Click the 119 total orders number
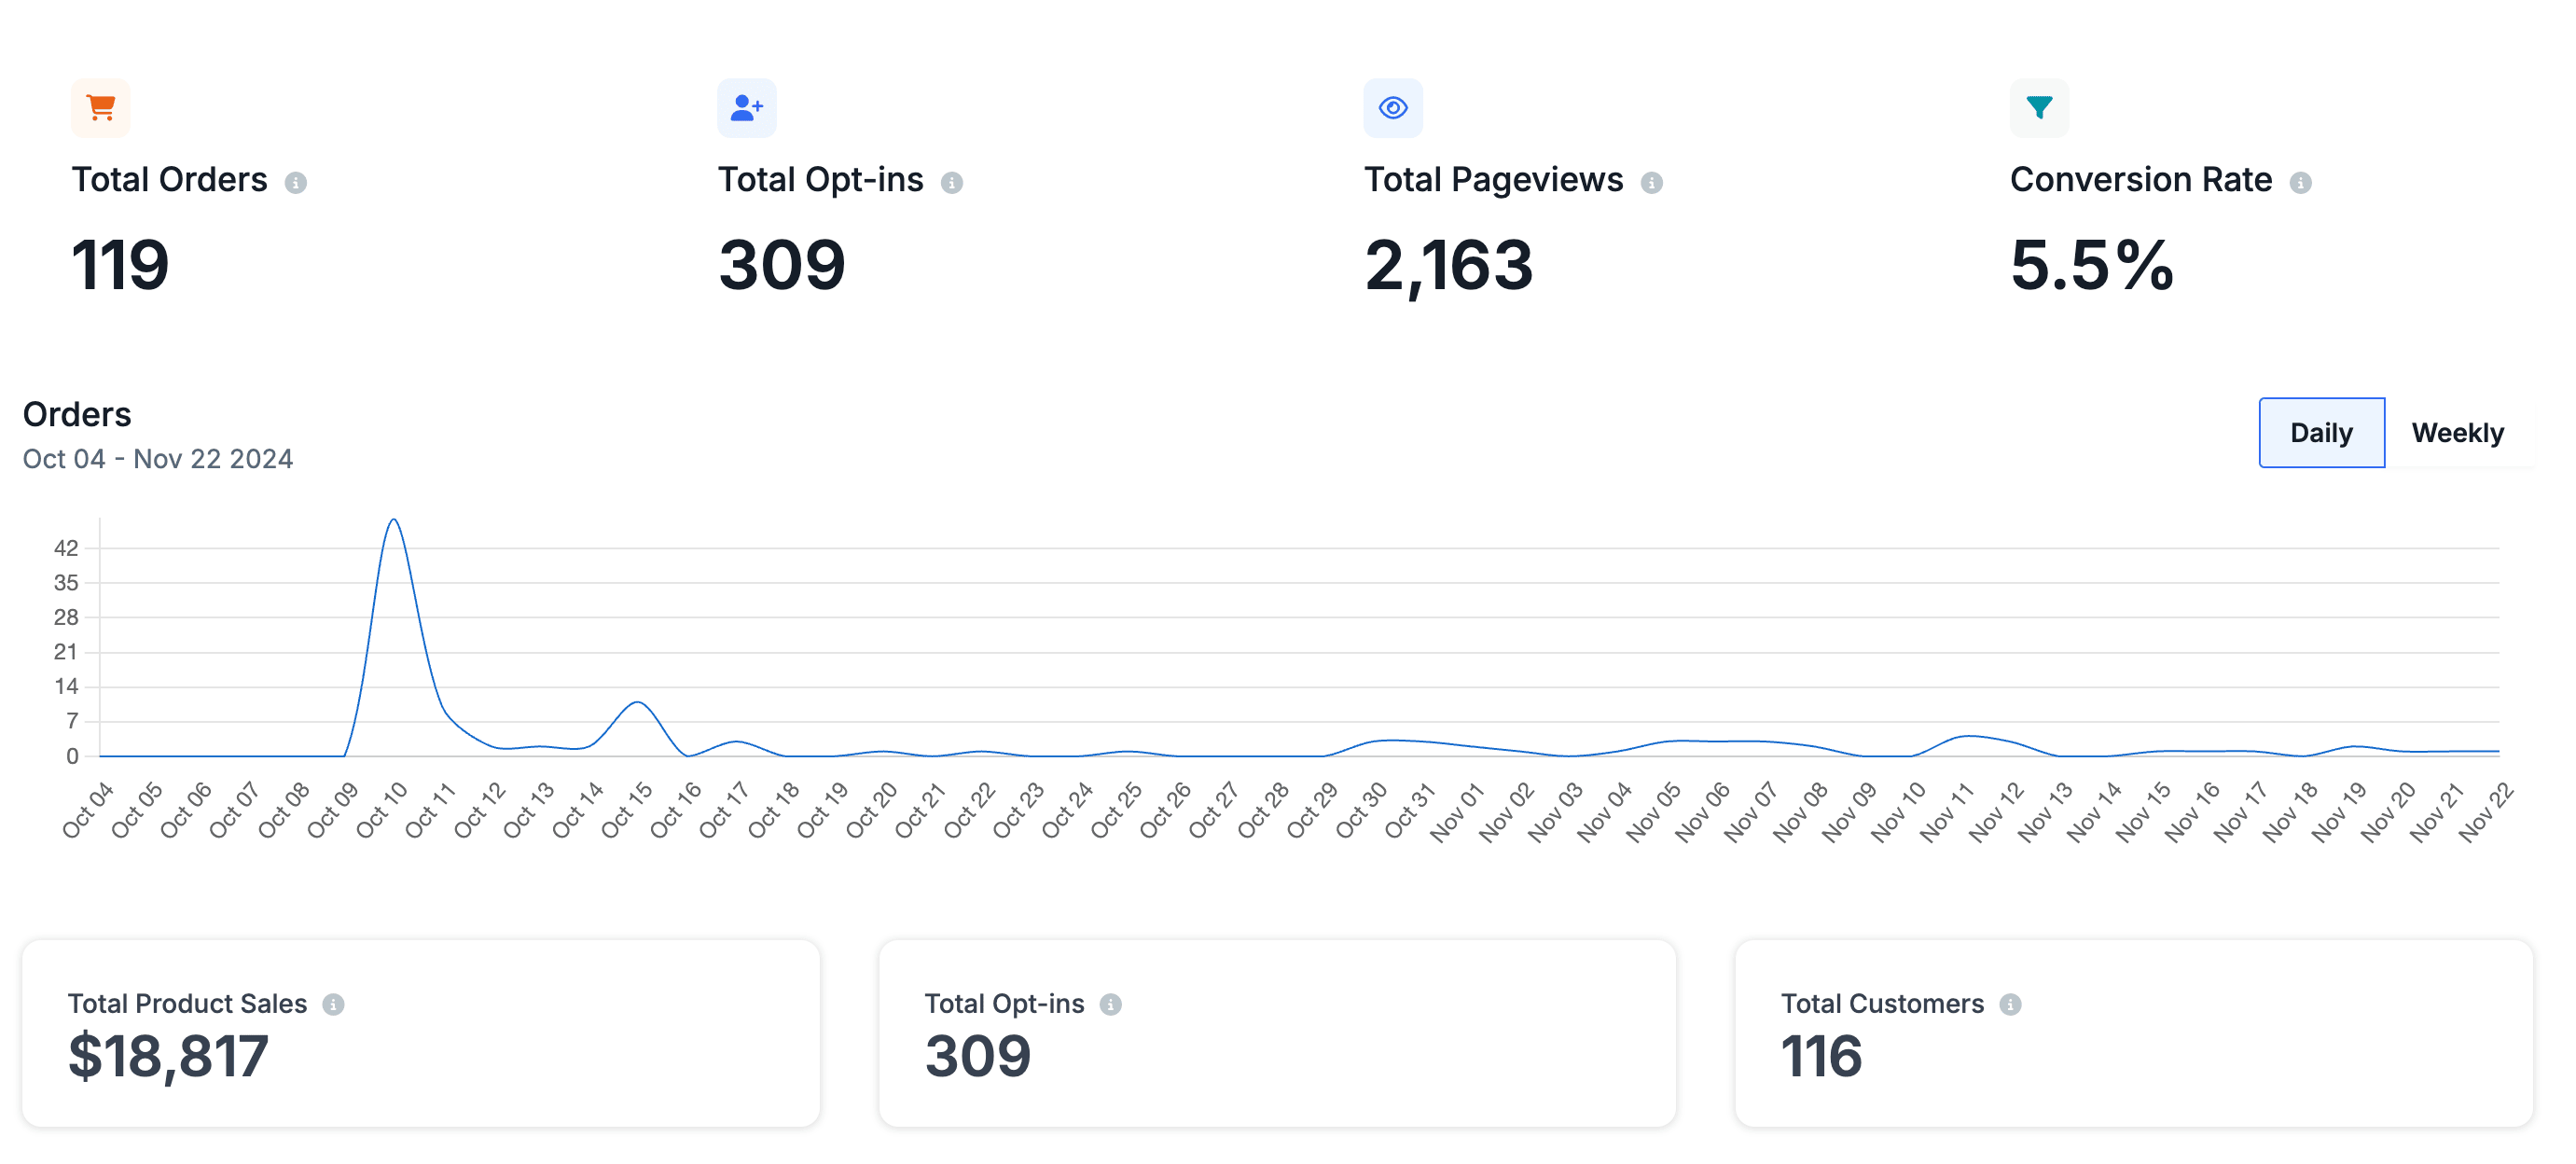2576x1164 pixels. coord(120,265)
